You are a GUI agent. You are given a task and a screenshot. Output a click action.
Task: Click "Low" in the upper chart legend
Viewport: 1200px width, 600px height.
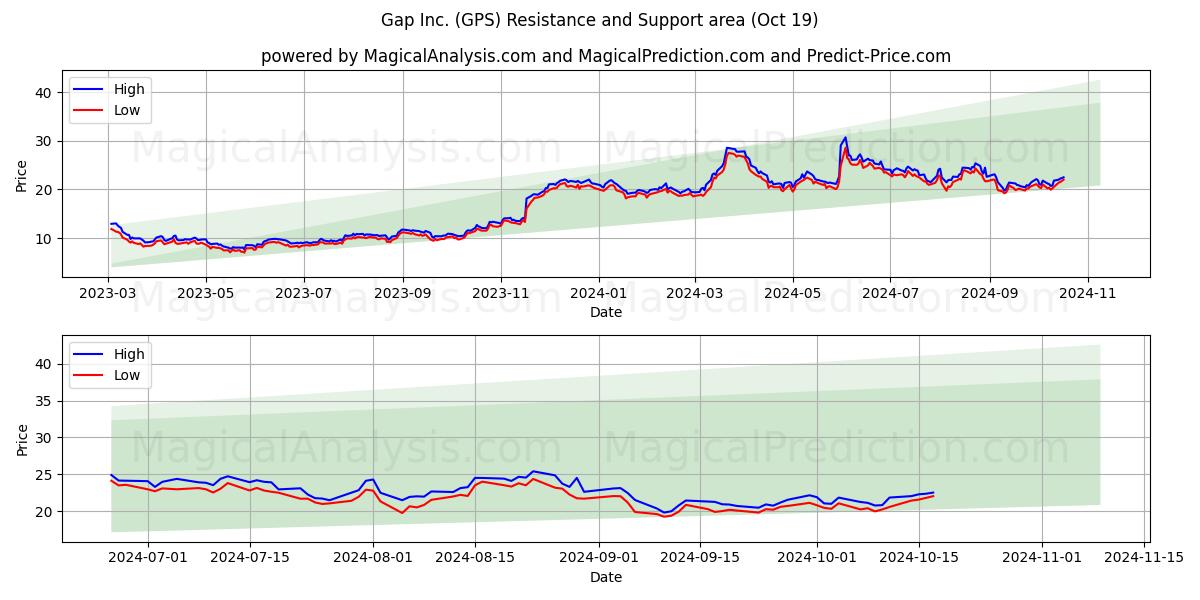(127, 110)
